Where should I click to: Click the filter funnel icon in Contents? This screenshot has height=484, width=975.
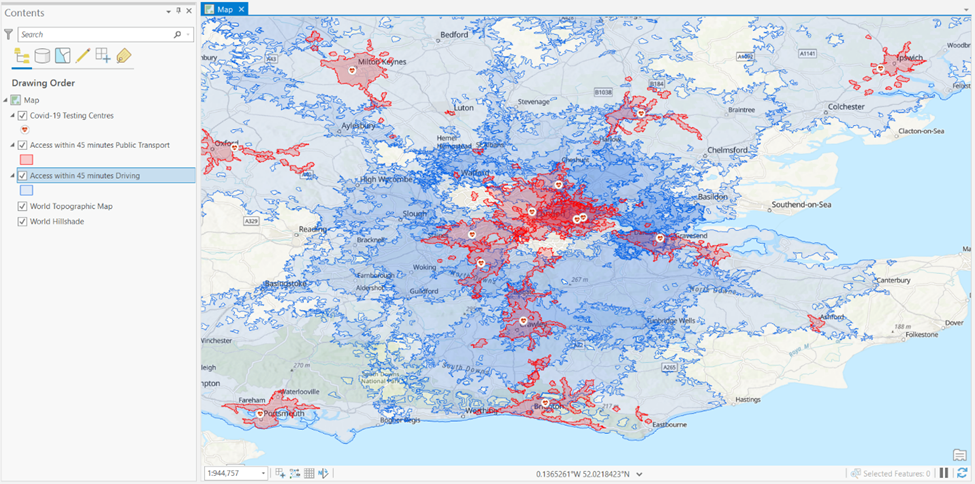9,34
